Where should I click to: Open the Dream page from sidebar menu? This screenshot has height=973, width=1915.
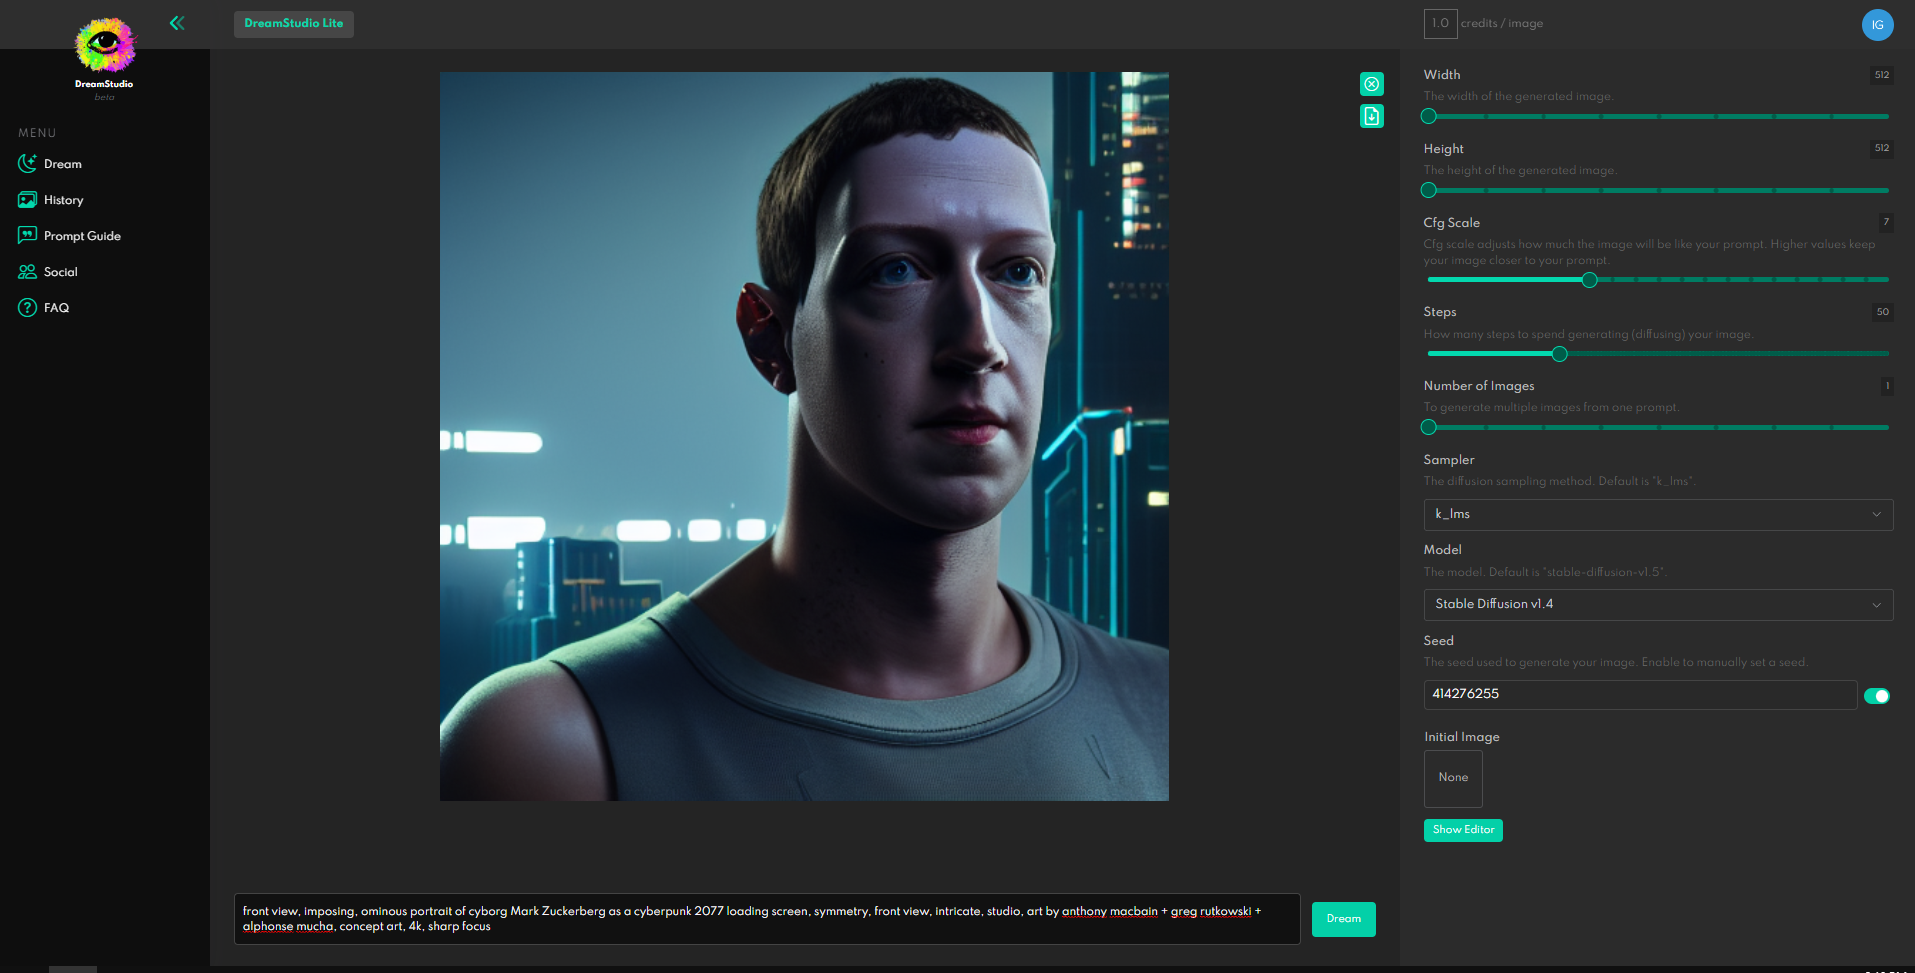click(x=60, y=163)
